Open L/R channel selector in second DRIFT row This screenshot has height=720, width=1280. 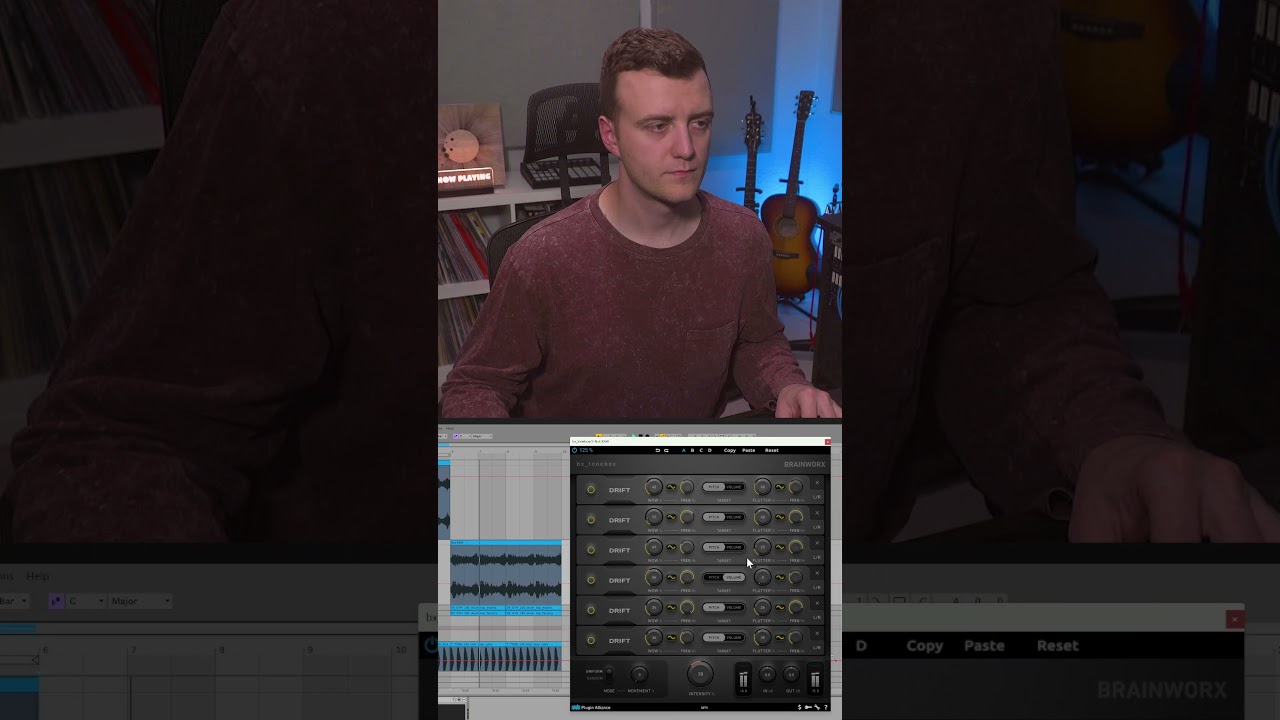pyautogui.click(x=817, y=527)
